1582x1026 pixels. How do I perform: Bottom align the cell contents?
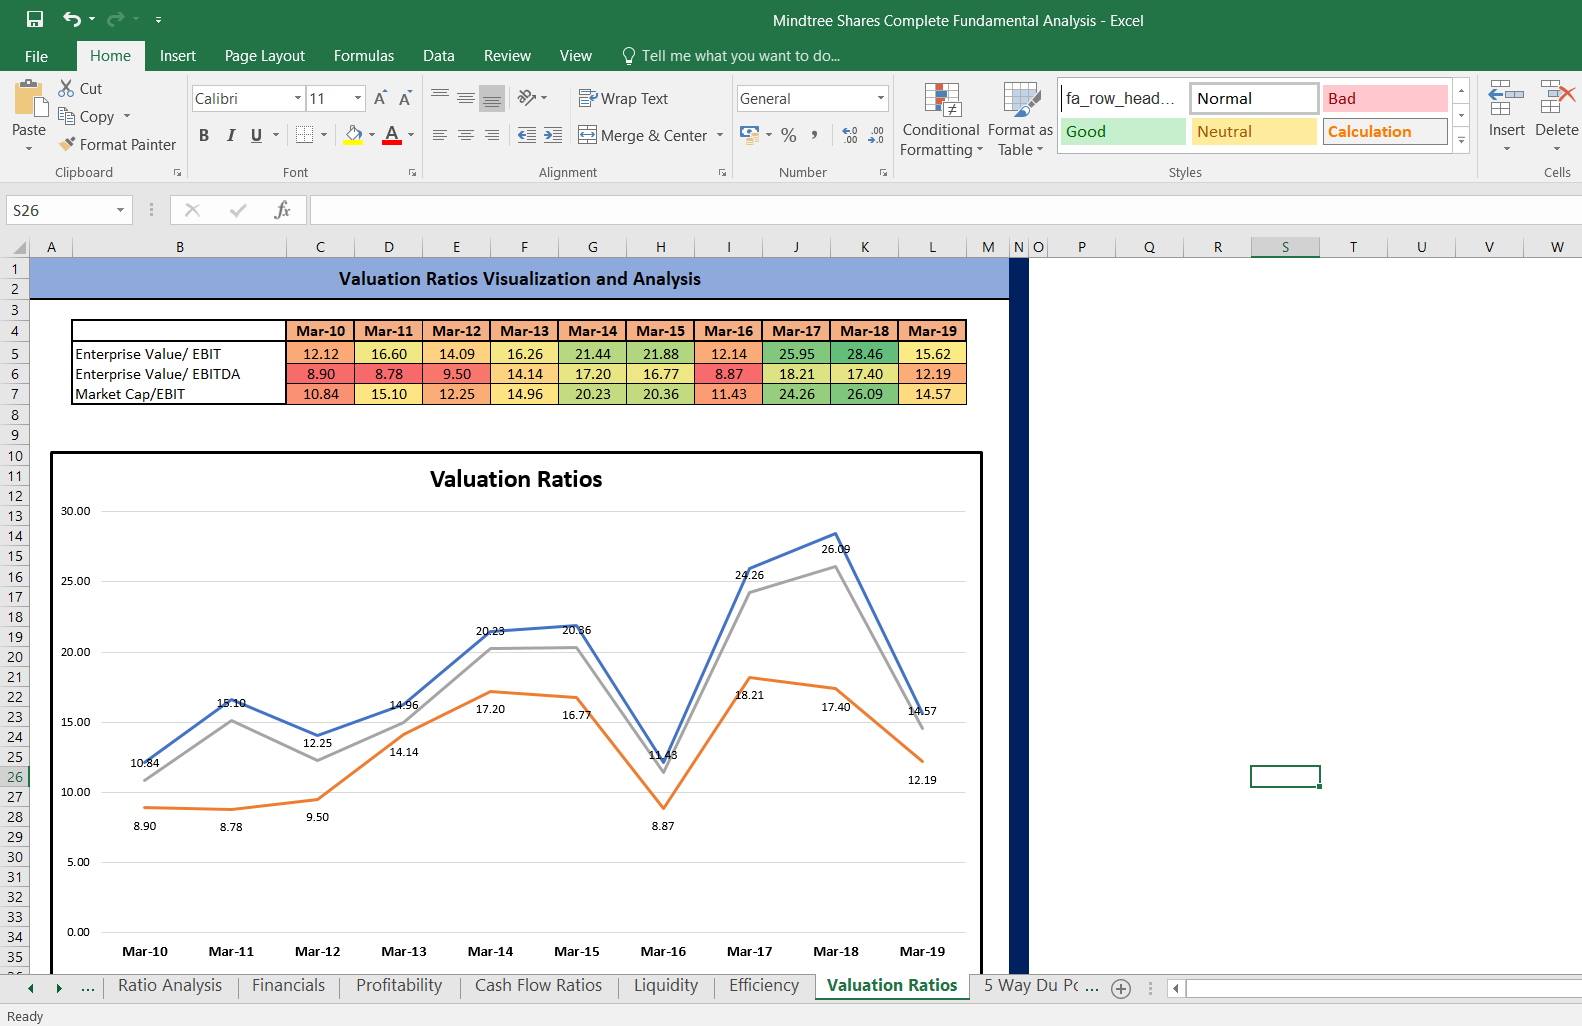coord(492,97)
